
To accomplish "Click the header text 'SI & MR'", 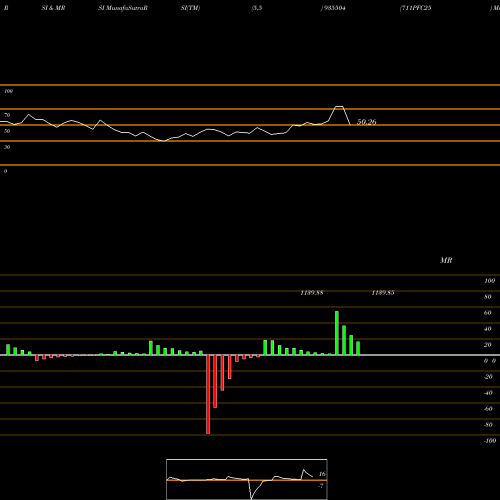I will click(53, 8).
